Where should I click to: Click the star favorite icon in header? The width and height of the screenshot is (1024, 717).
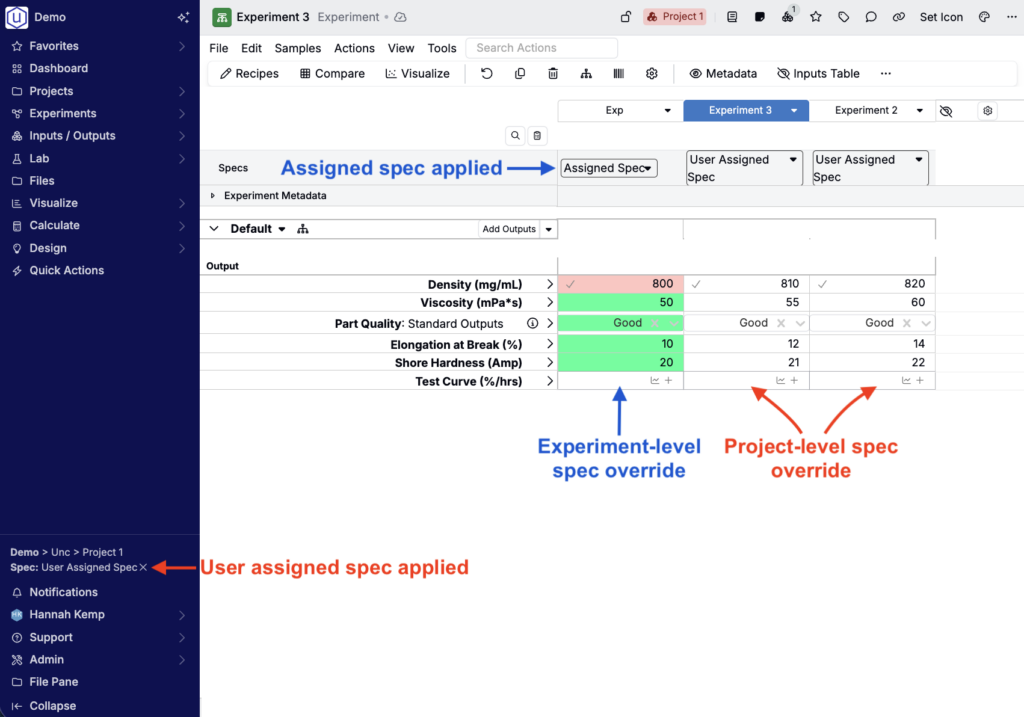pyautogui.click(x=816, y=17)
